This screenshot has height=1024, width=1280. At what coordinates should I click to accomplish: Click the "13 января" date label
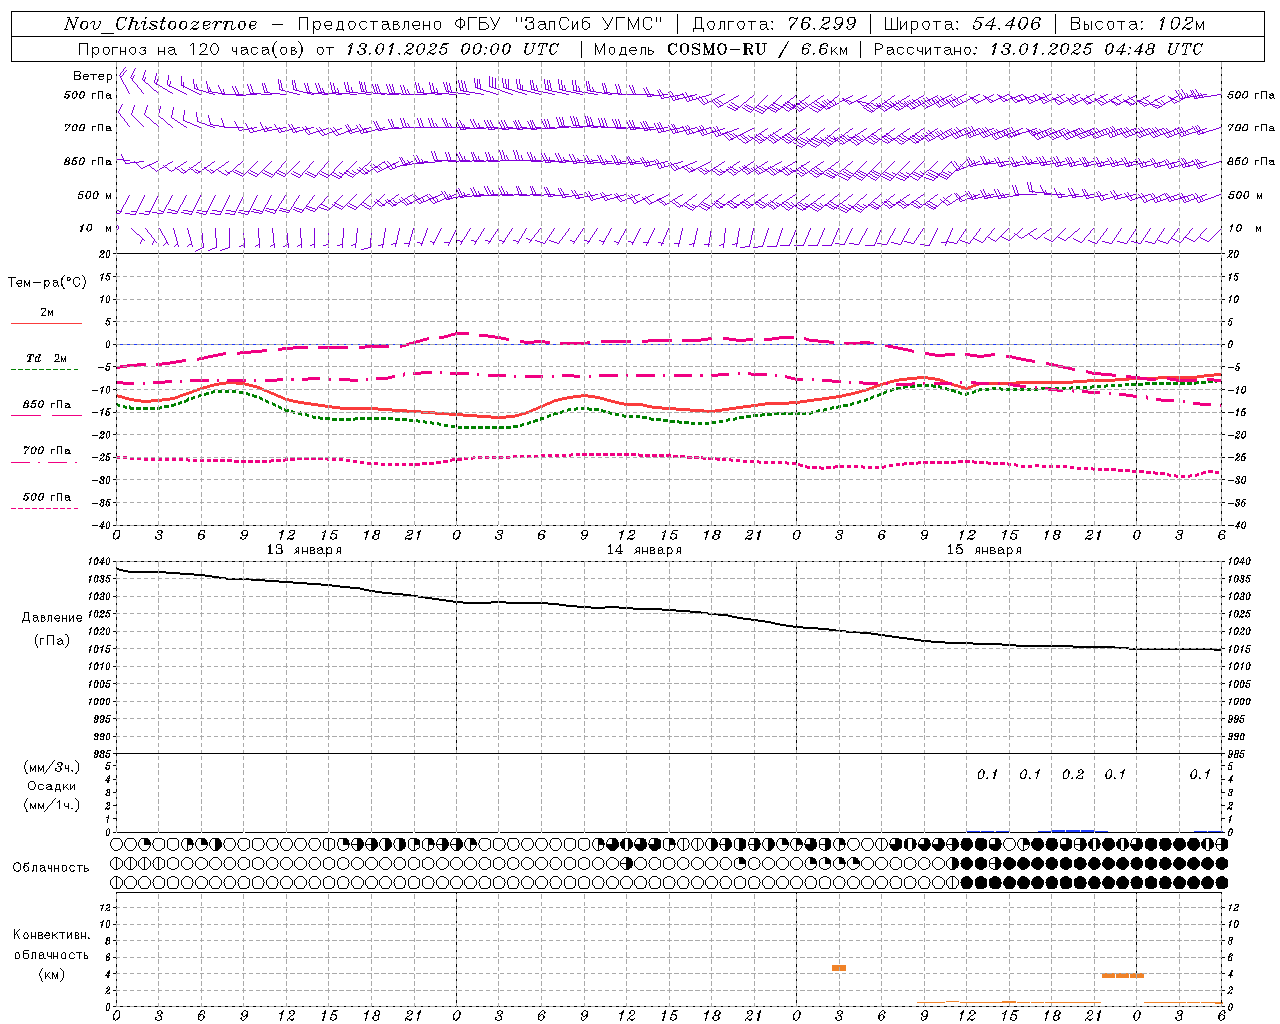click(304, 550)
